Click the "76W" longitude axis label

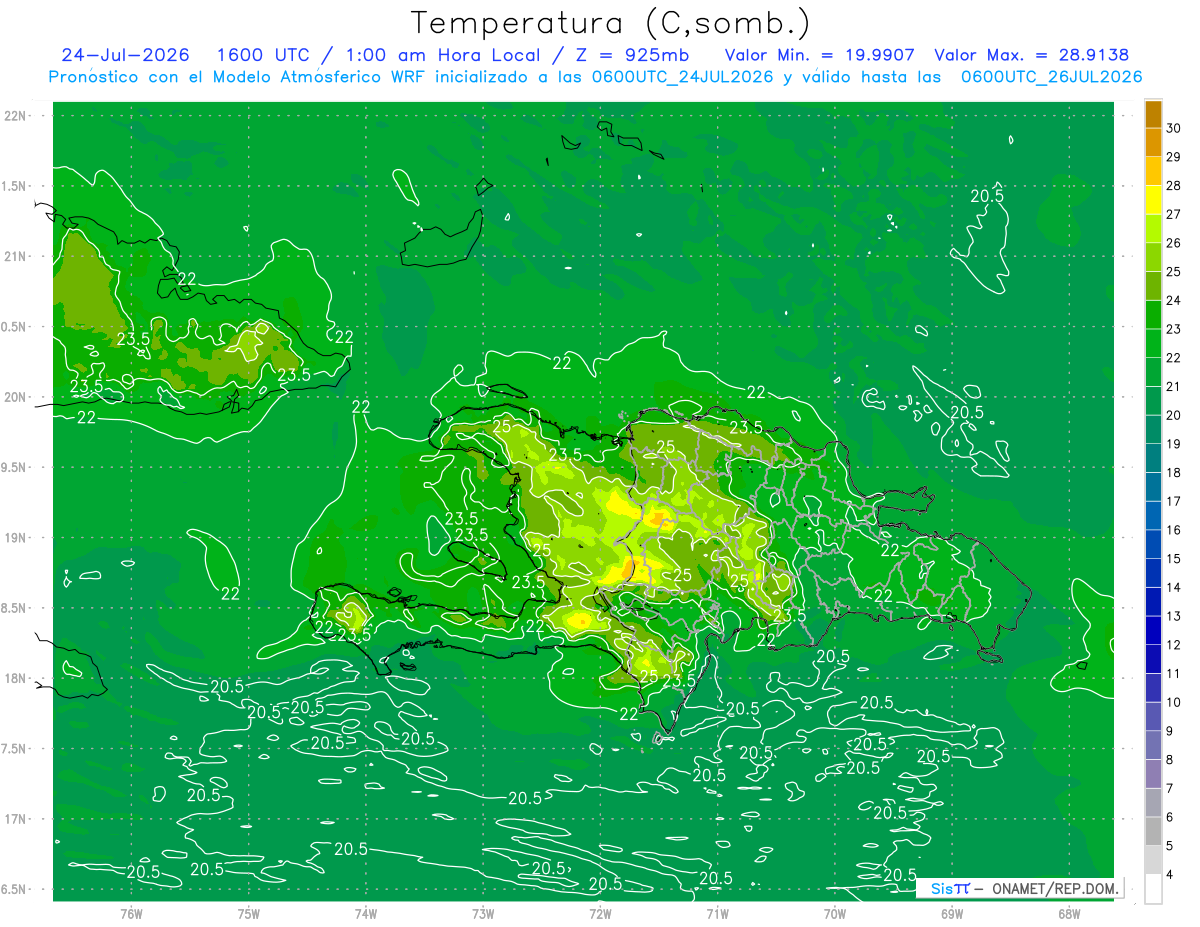tap(131, 913)
